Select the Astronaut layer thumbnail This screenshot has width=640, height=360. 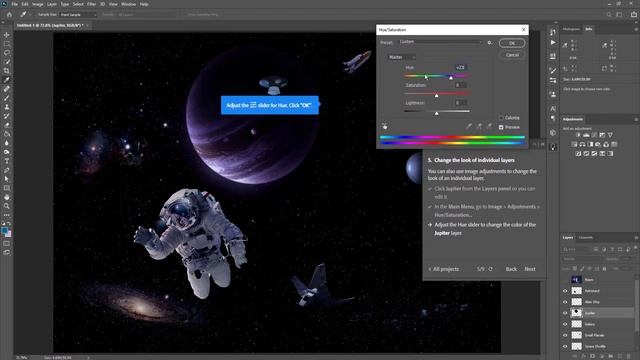coord(576,291)
